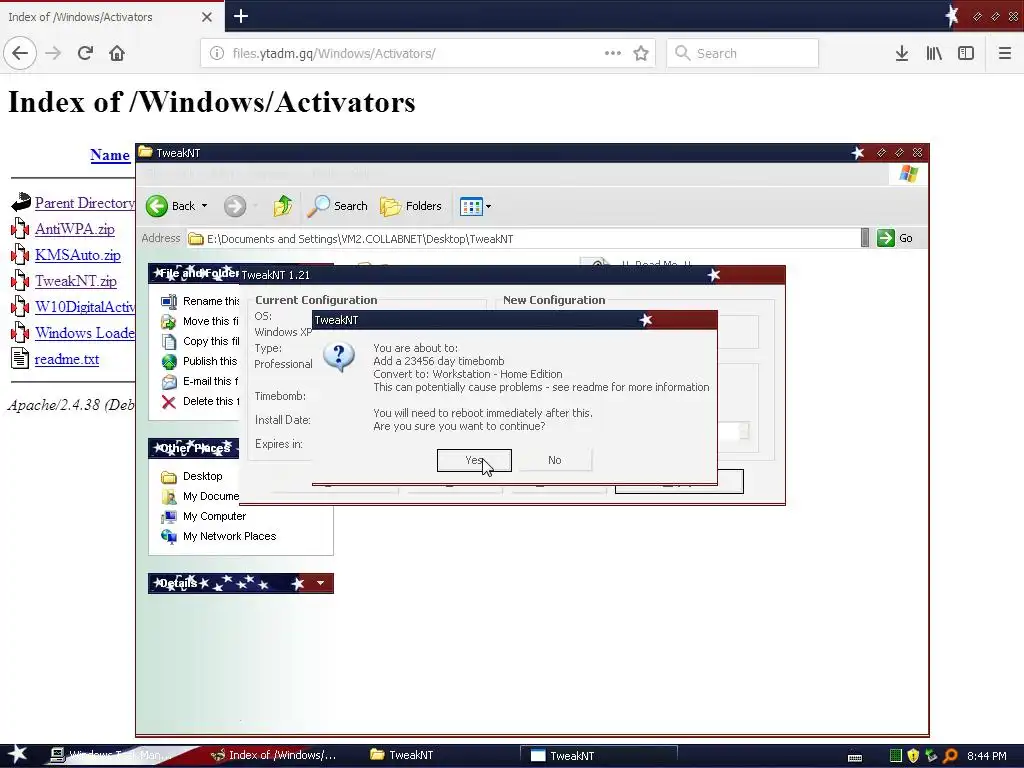The image size is (1024, 768).
Task: Confirm with the Yes button in TweakNT dialog
Action: click(x=474, y=460)
